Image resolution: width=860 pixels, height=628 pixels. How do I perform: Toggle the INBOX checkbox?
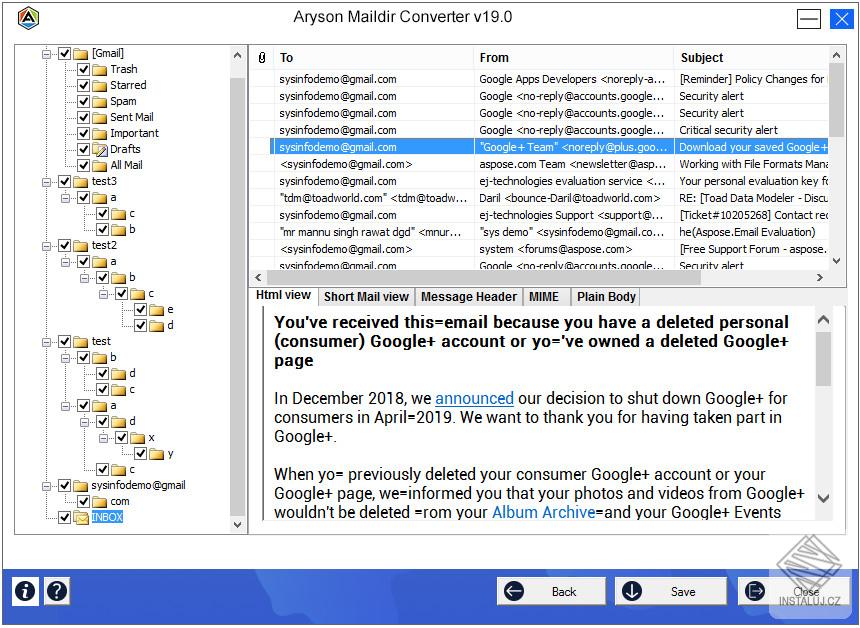pyautogui.click(x=65, y=517)
